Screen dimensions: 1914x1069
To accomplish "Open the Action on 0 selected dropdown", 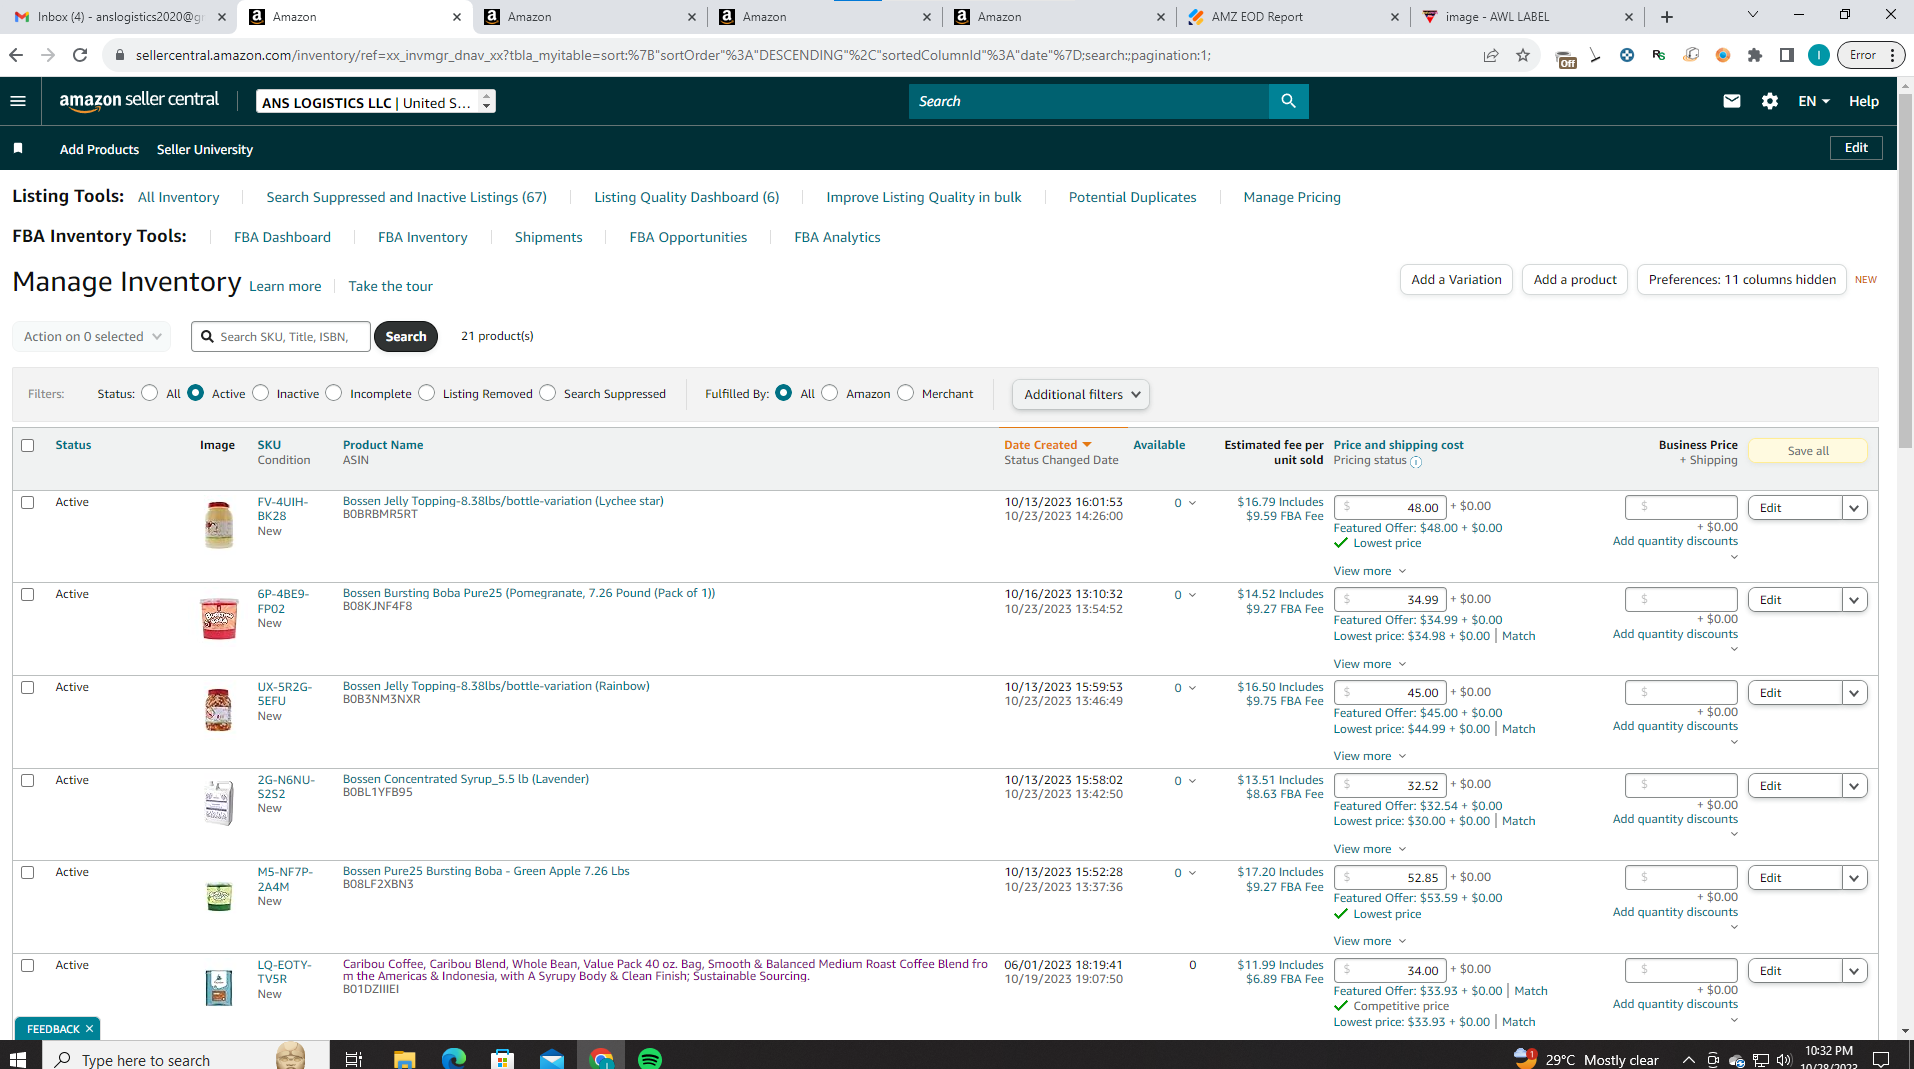I will [x=92, y=336].
